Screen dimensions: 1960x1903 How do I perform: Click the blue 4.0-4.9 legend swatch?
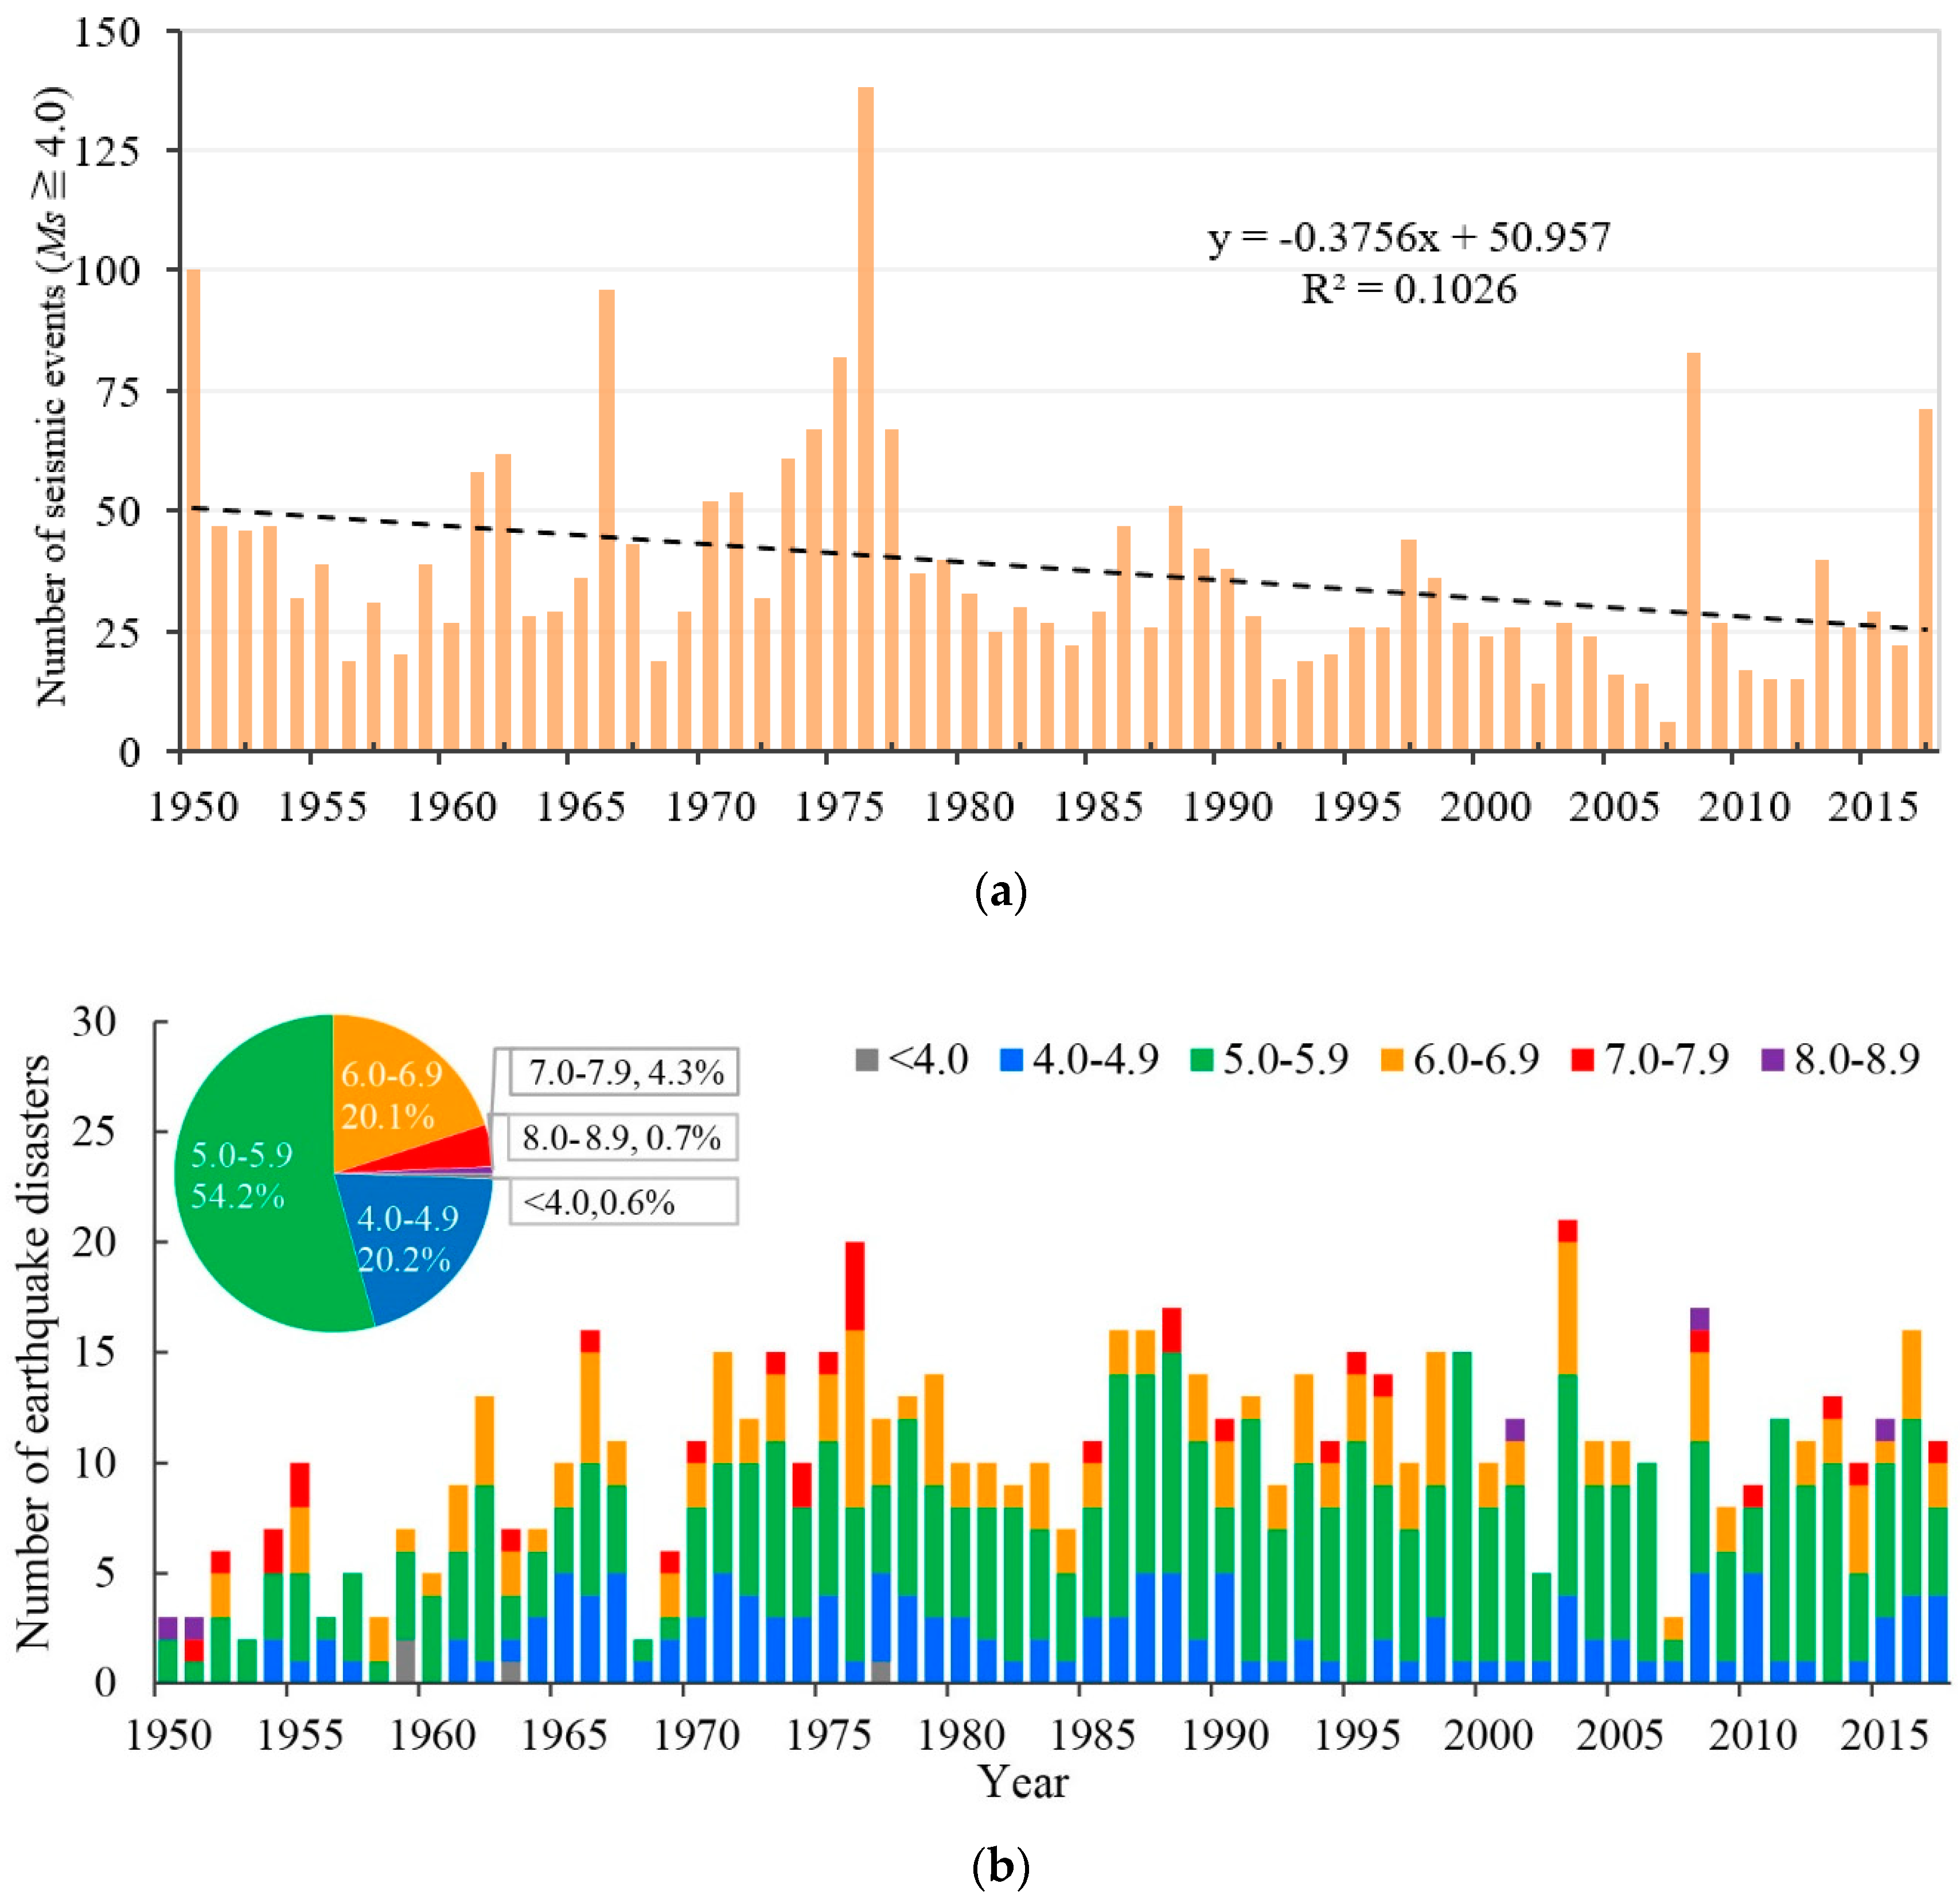pyautogui.click(x=1011, y=1060)
